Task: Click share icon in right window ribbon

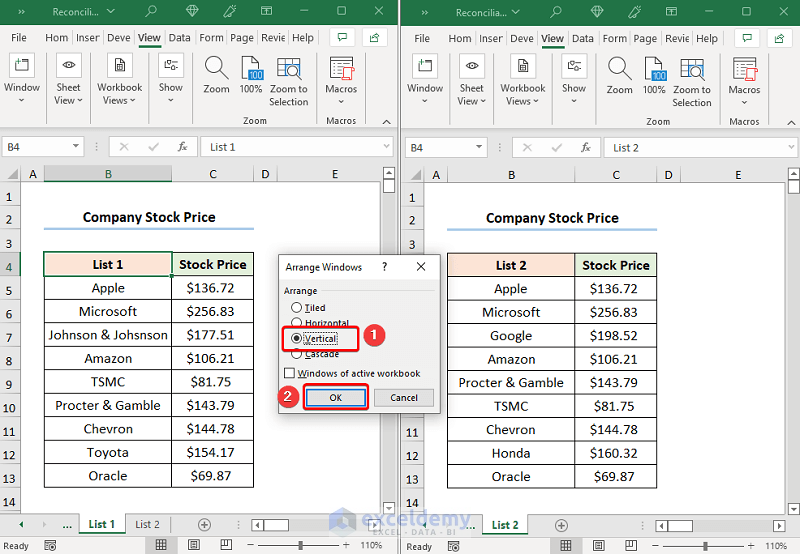Action: (779, 38)
